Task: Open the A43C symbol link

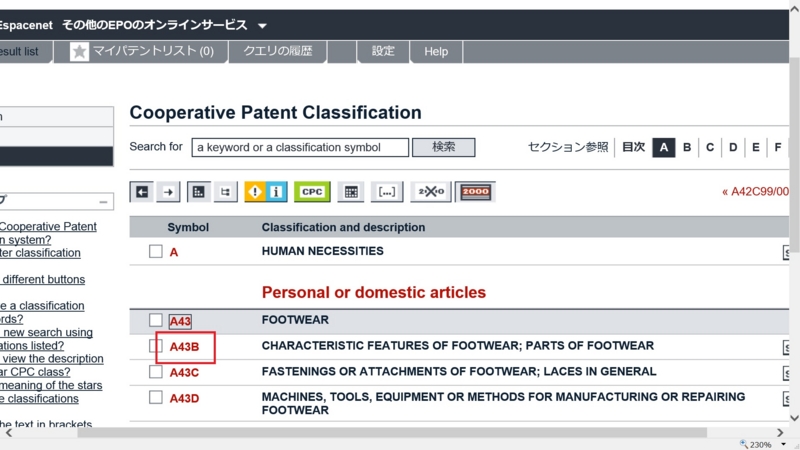Action: pyautogui.click(x=184, y=373)
